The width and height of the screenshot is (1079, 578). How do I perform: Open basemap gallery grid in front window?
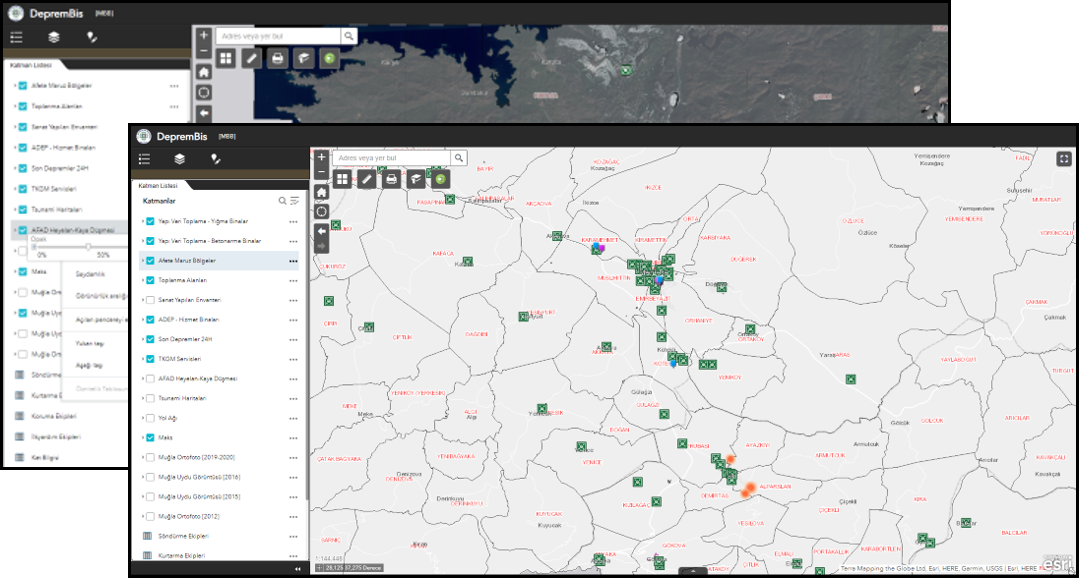coord(342,180)
